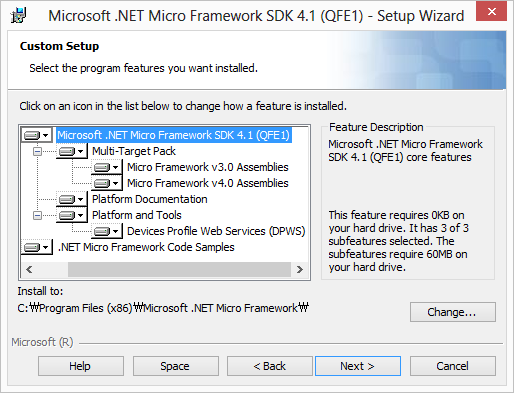Click the Help button
The width and height of the screenshot is (514, 393).
[x=81, y=366]
